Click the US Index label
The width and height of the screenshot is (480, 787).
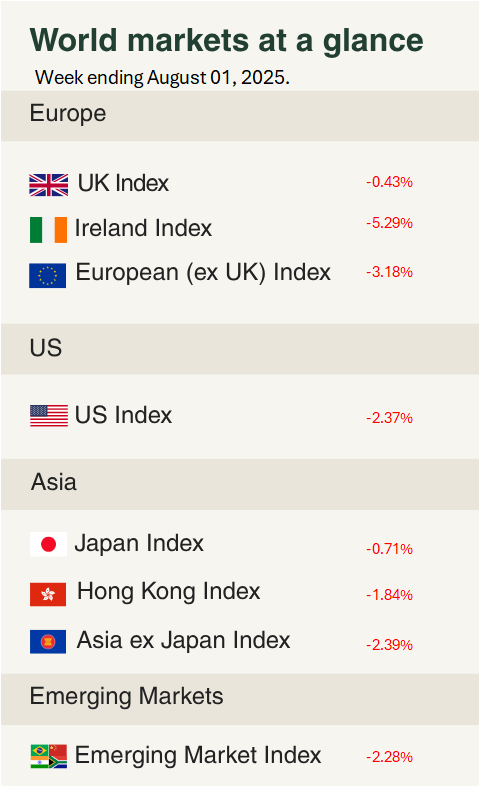point(123,415)
